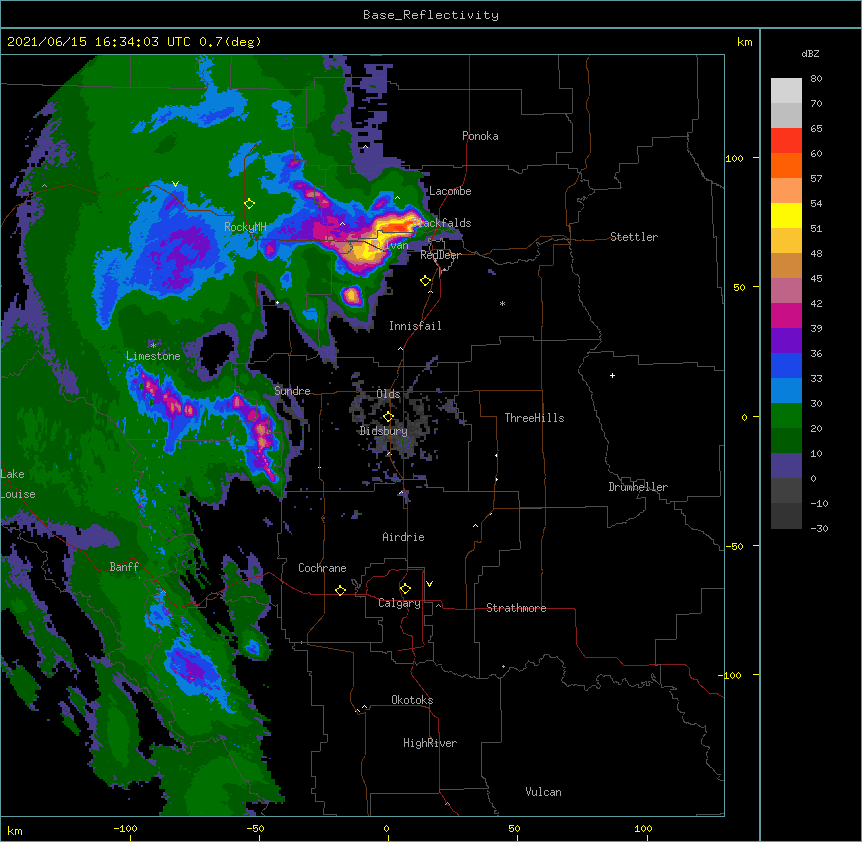
Task: Click the RockyMH location label
Action: coord(245,226)
